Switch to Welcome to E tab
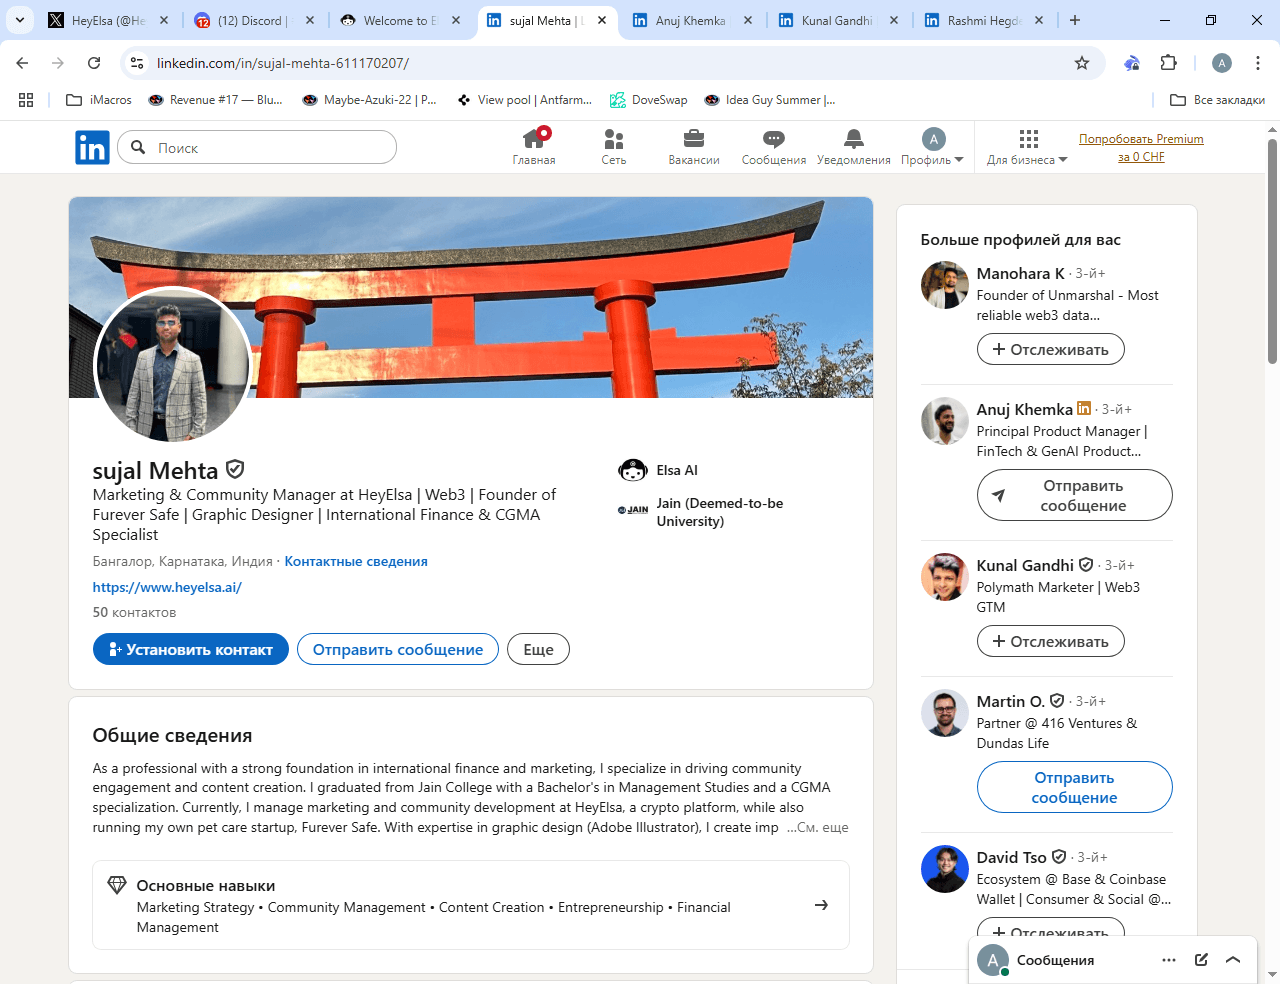This screenshot has height=984, width=1280. point(400,20)
